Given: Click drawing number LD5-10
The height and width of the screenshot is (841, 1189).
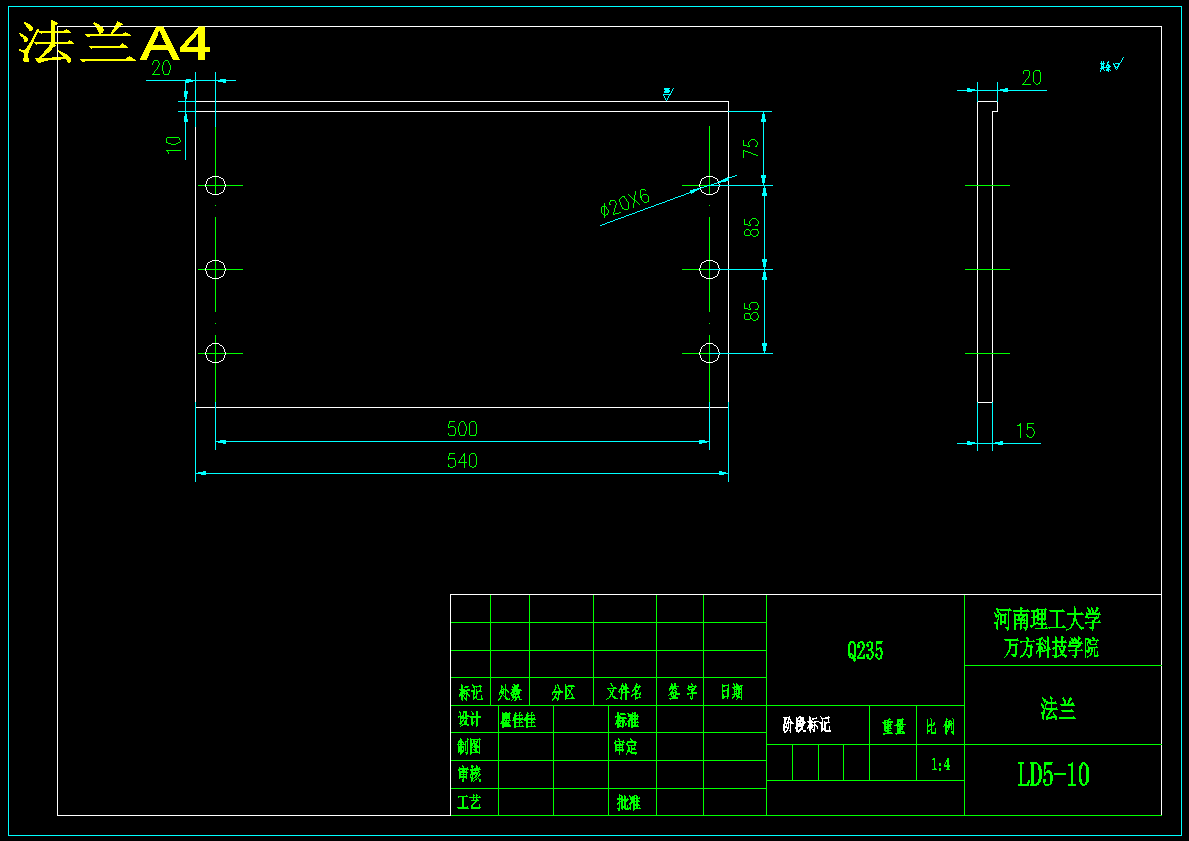Looking at the screenshot, I should point(1053,775).
